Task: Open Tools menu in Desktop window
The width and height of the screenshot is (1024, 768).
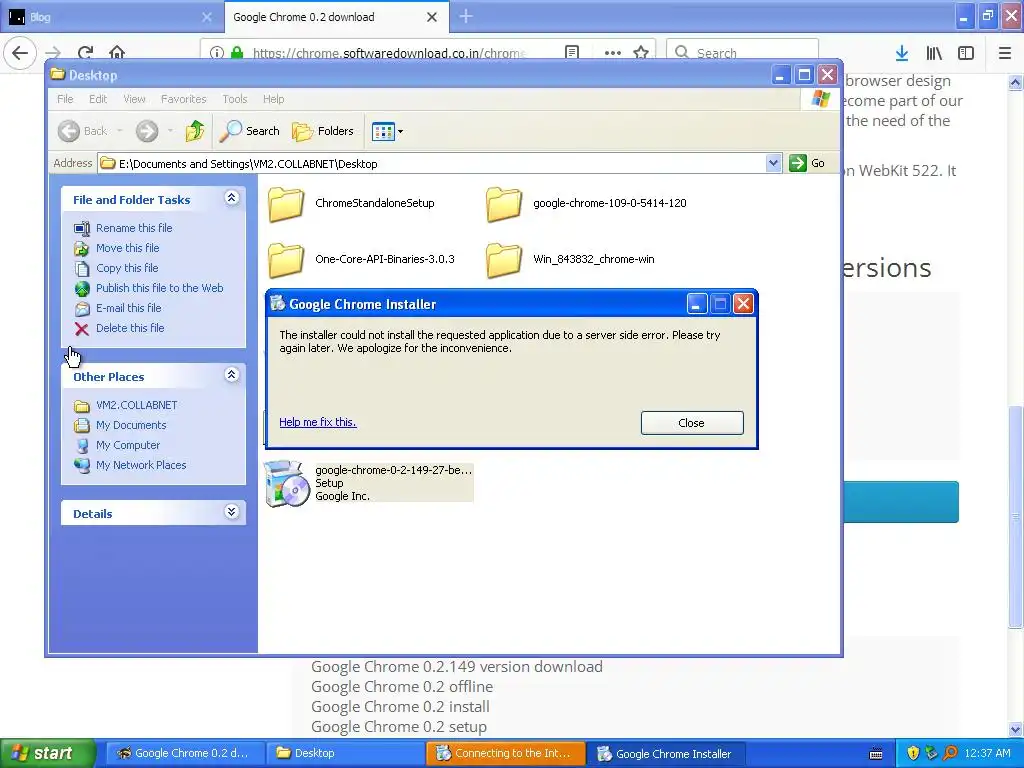Action: point(234,99)
